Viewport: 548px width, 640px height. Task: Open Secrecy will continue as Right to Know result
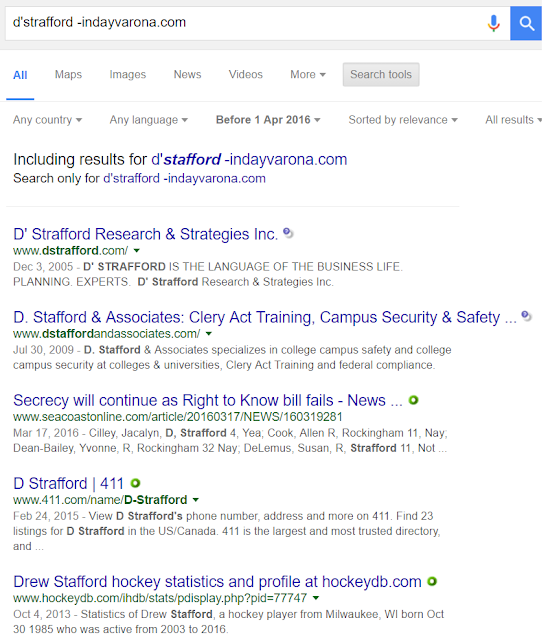[208, 400]
